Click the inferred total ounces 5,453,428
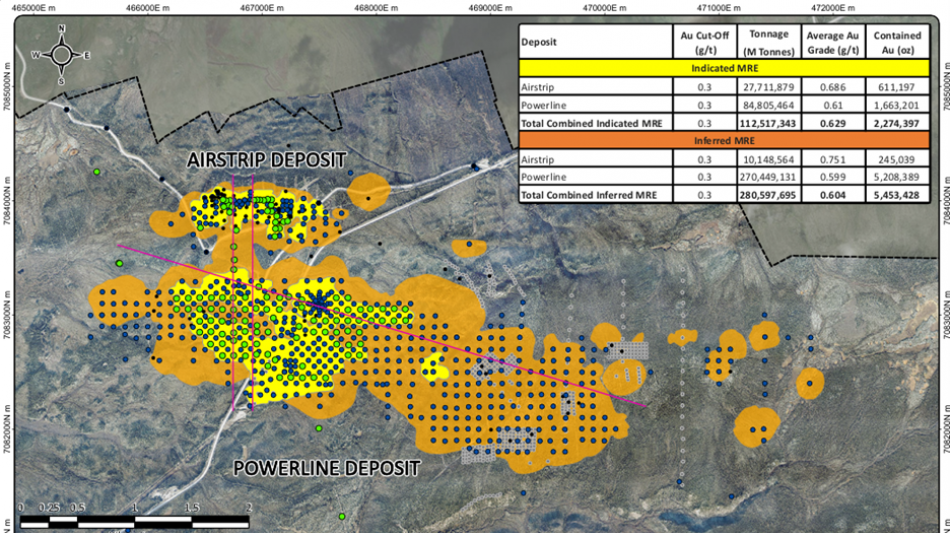The width and height of the screenshot is (950, 533). click(897, 195)
